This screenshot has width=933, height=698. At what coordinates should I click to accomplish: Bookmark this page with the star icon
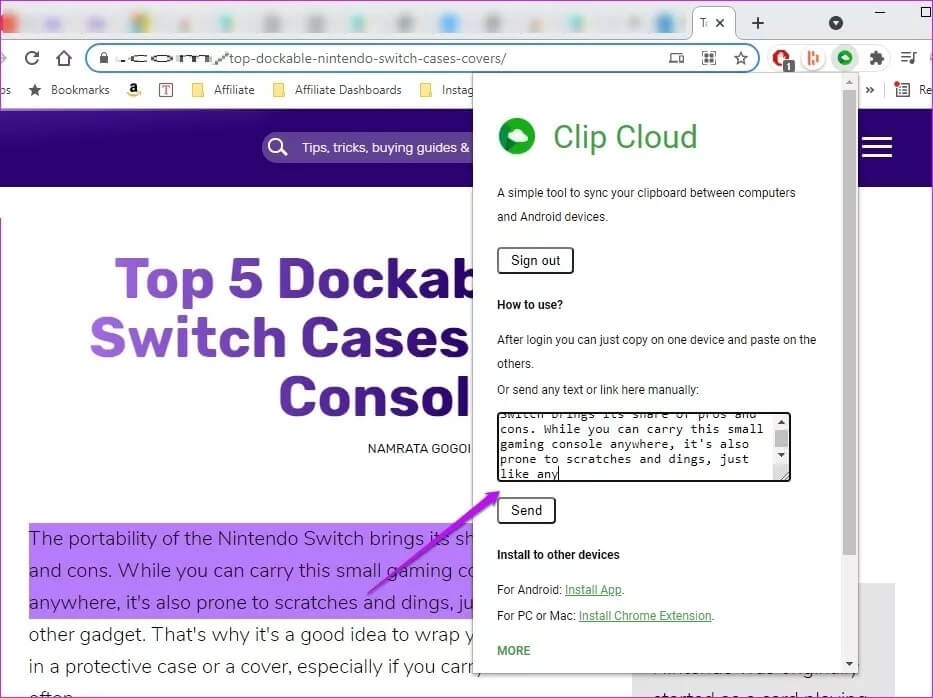point(740,58)
